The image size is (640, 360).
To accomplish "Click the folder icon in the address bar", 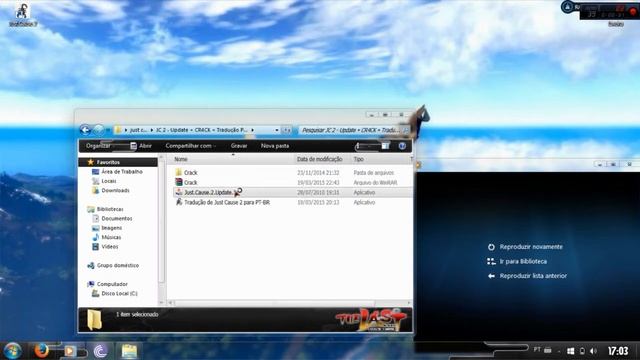I will coord(118,130).
